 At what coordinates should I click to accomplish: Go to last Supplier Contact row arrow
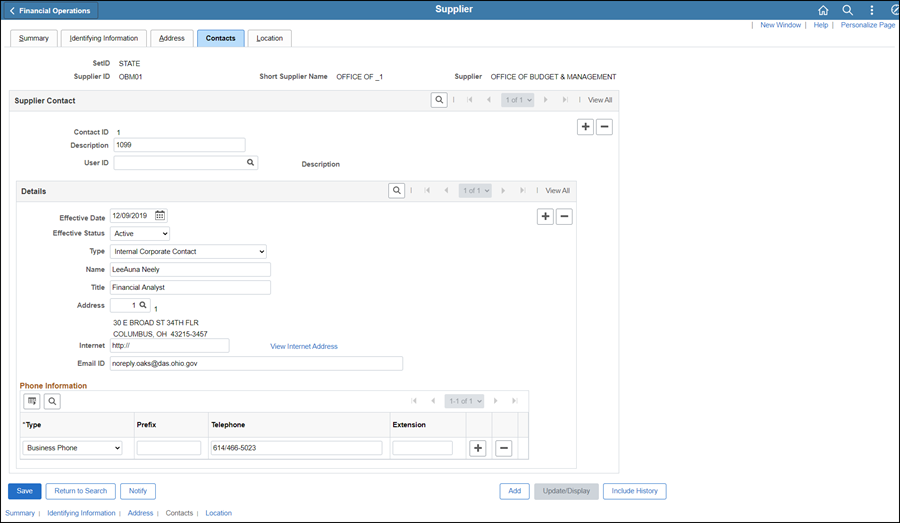[x=565, y=100]
